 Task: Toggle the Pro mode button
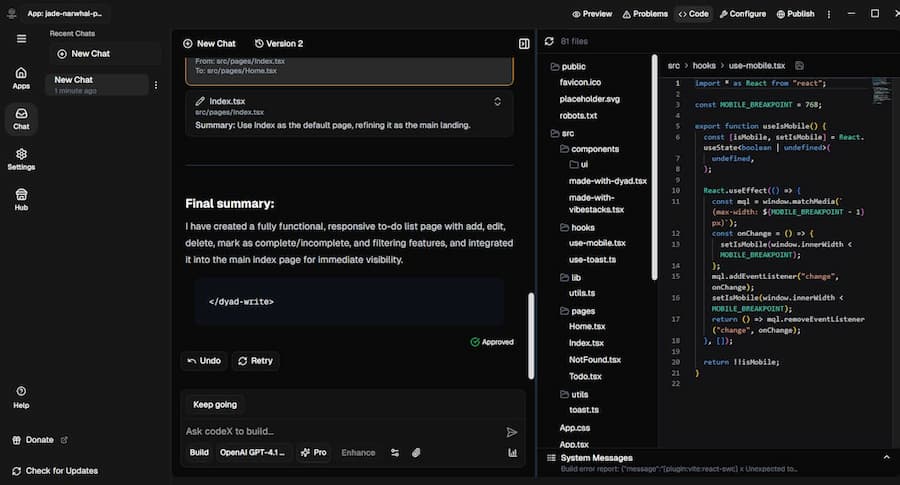(314, 453)
